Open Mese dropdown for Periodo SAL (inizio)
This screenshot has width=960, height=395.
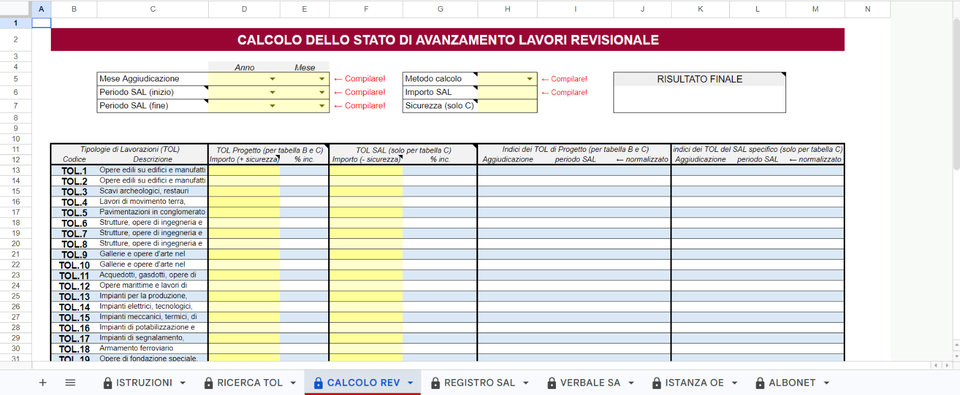pos(322,92)
